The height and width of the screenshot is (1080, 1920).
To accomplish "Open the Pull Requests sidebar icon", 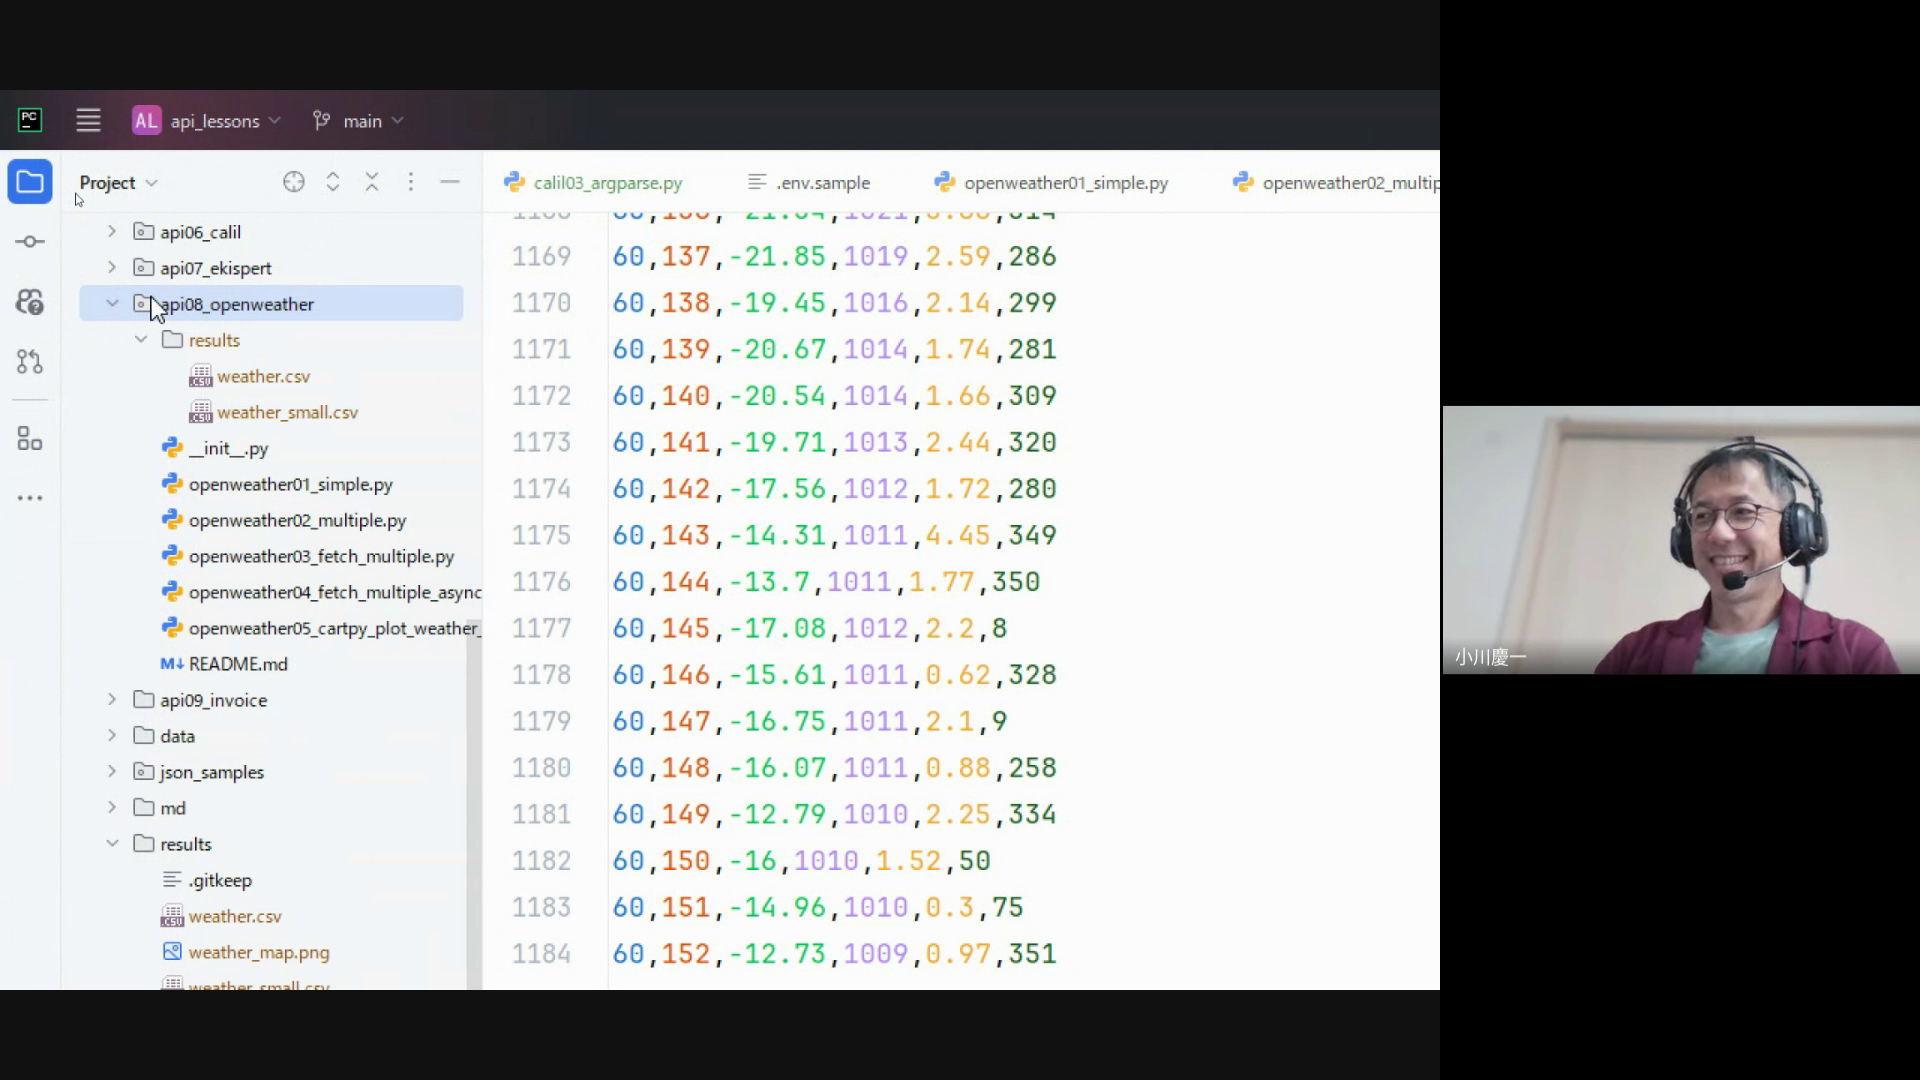I will click(30, 361).
